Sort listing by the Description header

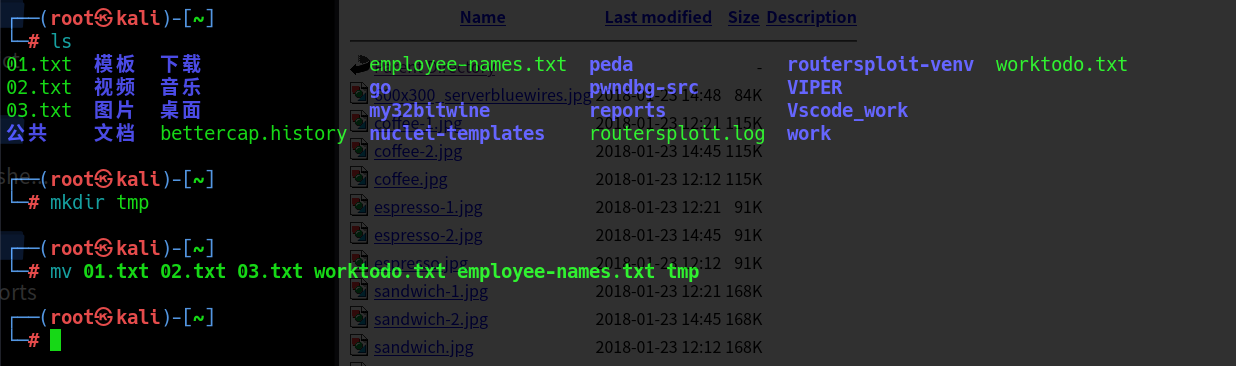(811, 17)
